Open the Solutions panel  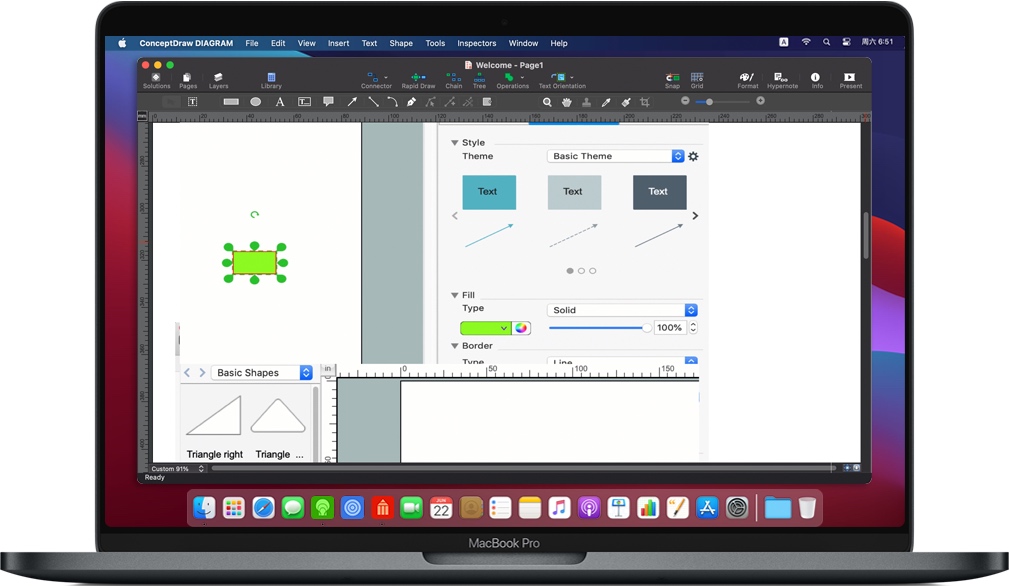(157, 78)
